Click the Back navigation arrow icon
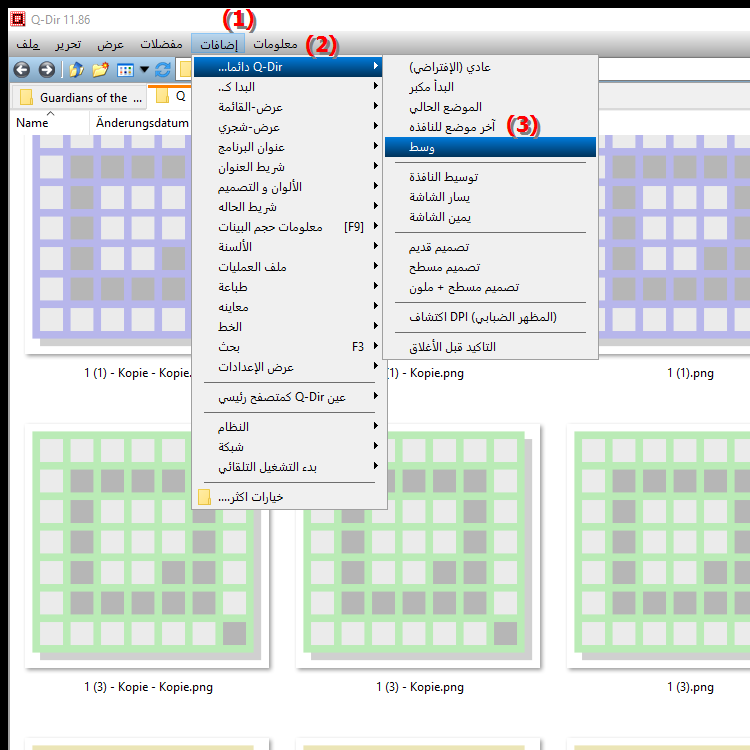The width and height of the screenshot is (750, 750). [x=22, y=70]
